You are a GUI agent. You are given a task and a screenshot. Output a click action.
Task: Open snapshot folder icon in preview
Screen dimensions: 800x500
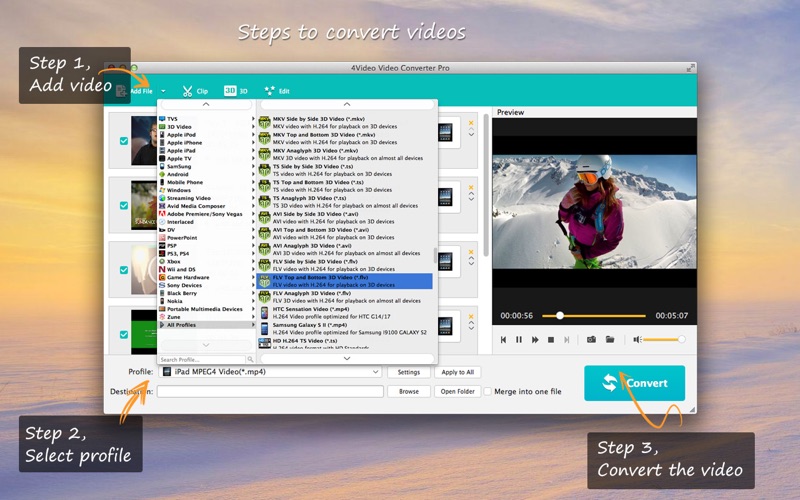pos(610,339)
